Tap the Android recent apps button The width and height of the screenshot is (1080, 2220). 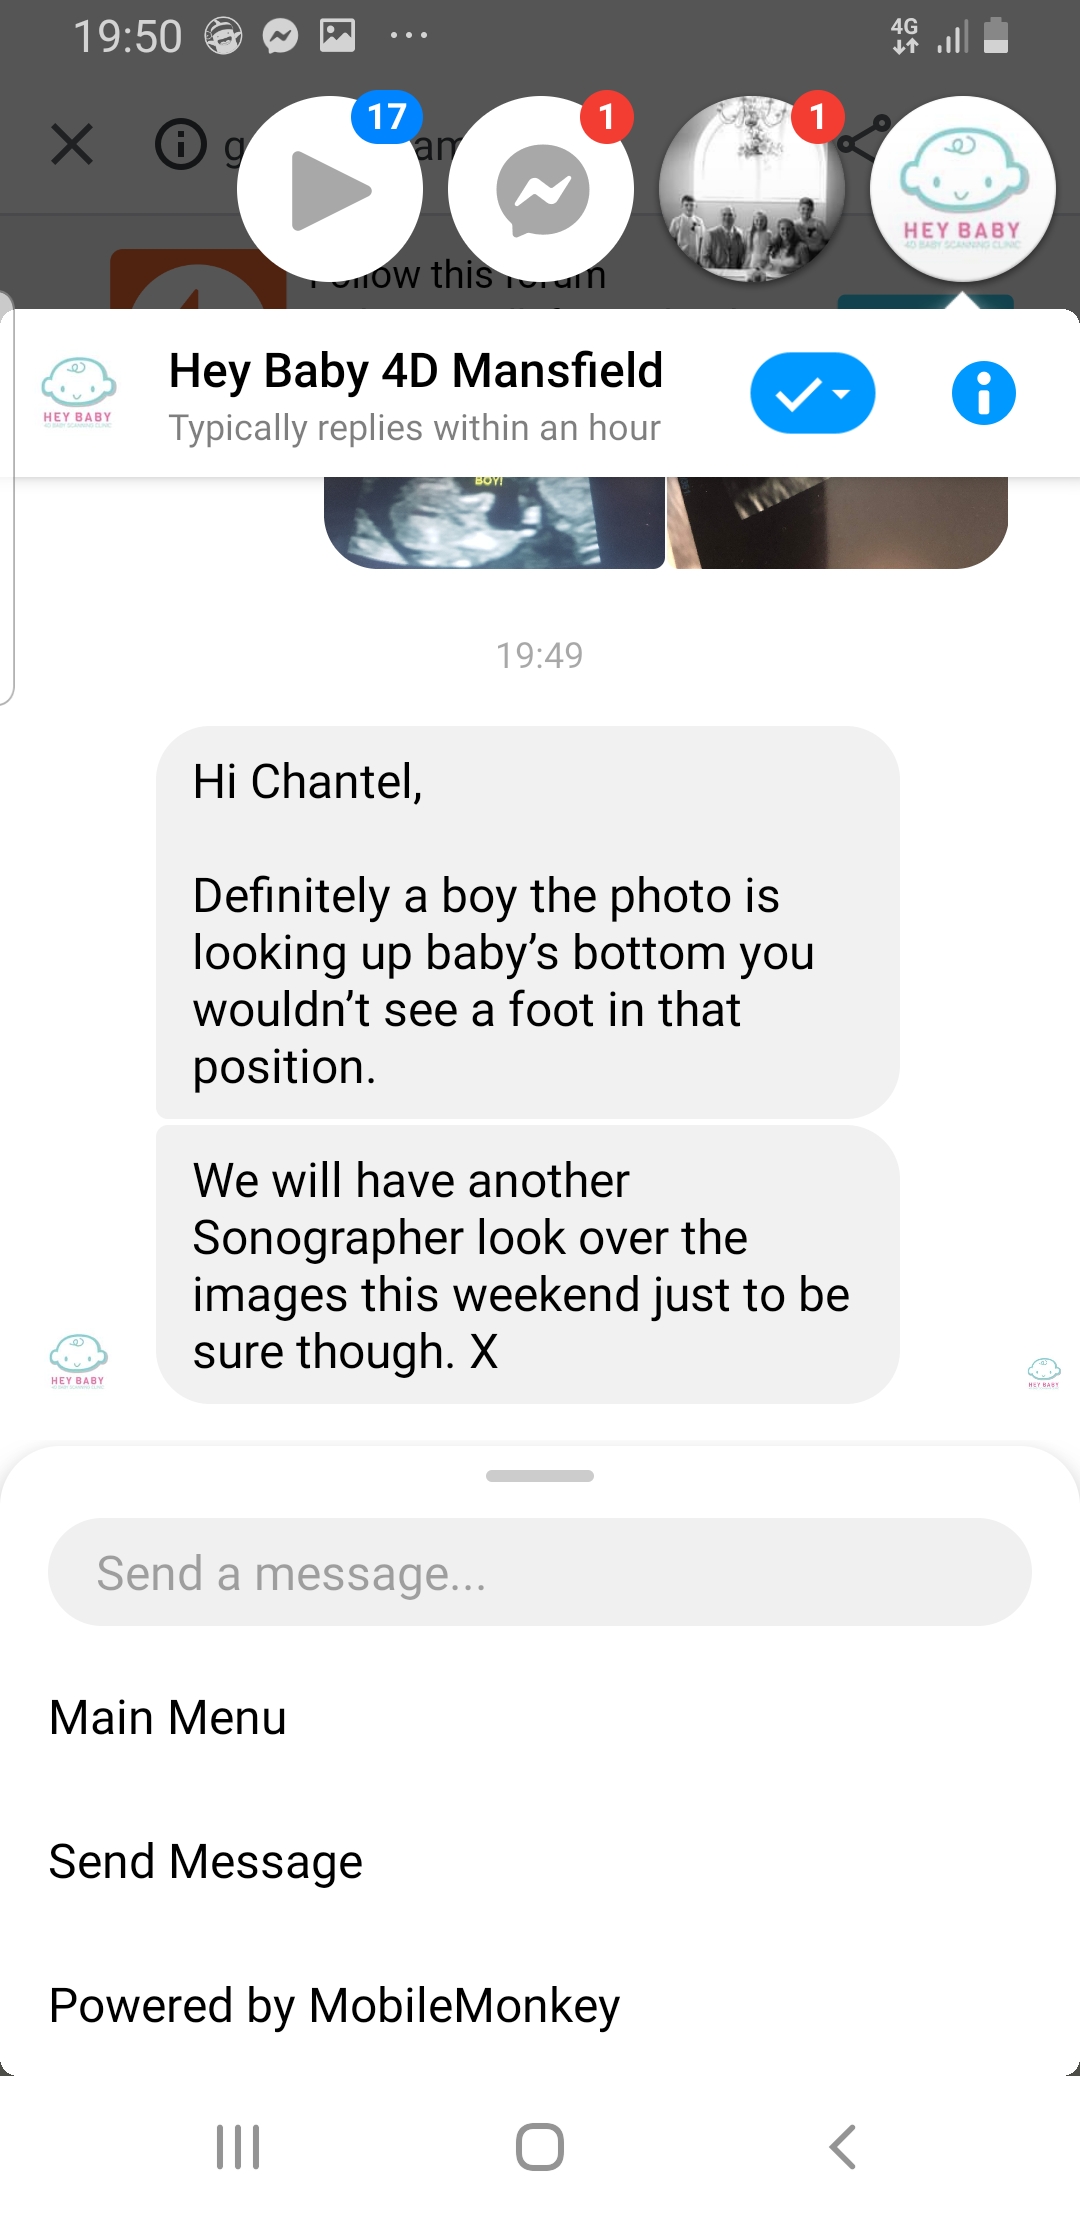238,2147
